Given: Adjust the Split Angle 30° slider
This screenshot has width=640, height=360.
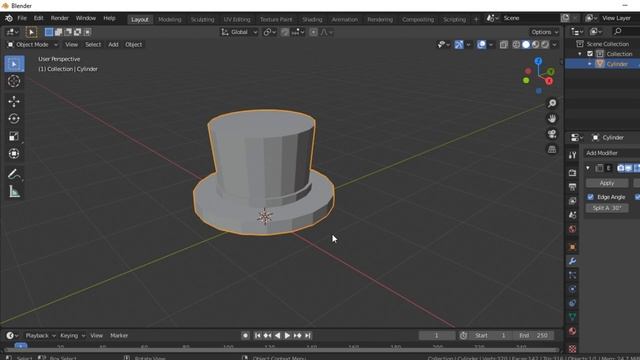Looking at the screenshot, I should [x=607, y=208].
